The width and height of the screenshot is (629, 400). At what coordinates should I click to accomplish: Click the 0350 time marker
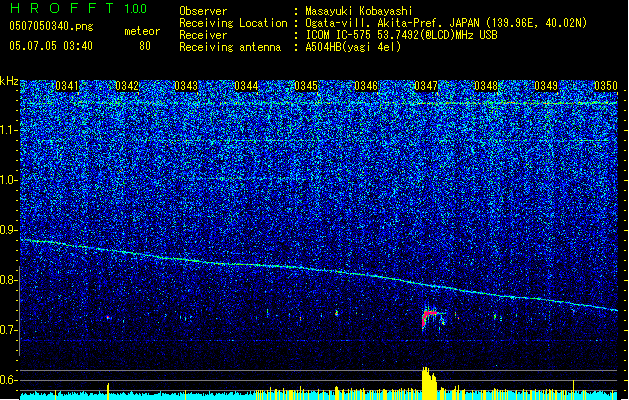(606, 86)
